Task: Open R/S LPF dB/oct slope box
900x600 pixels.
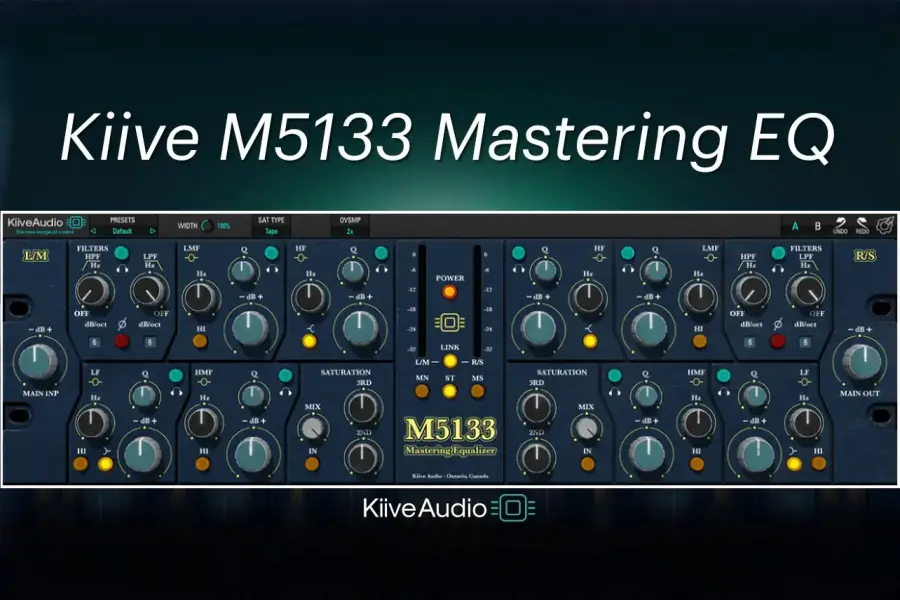Action: coord(805,342)
